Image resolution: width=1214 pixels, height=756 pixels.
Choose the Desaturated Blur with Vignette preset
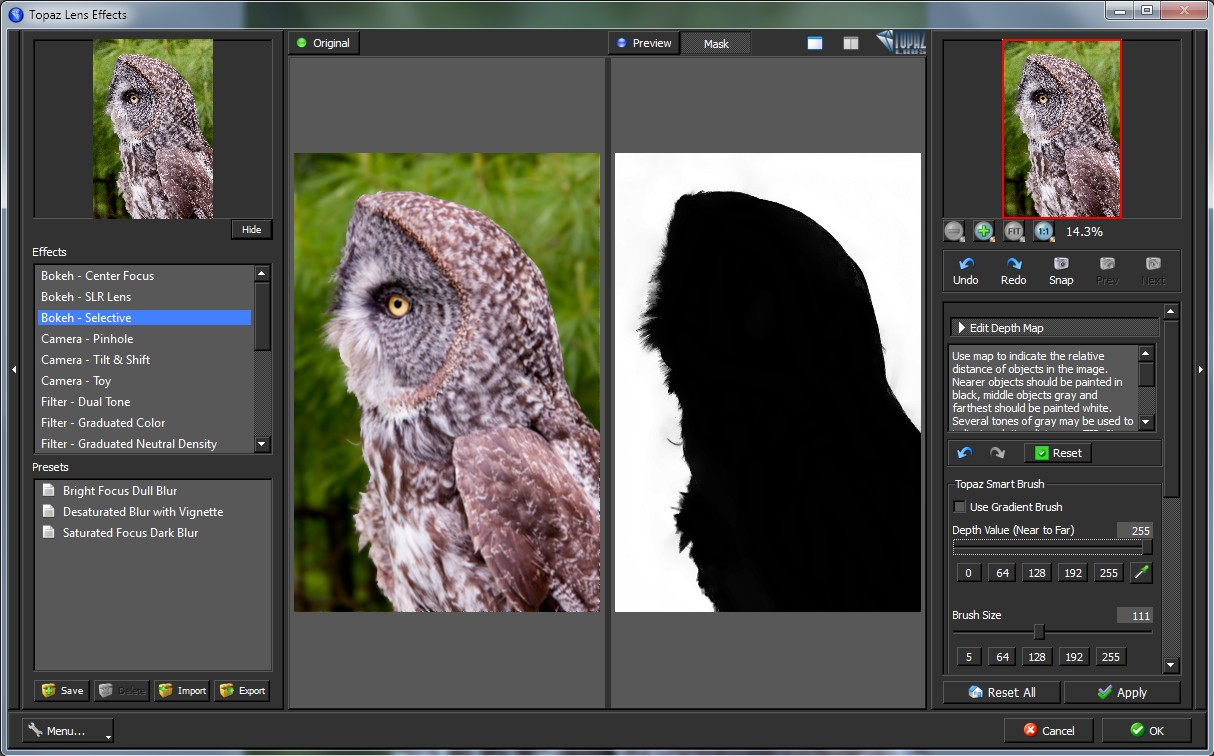click(143, 512)
